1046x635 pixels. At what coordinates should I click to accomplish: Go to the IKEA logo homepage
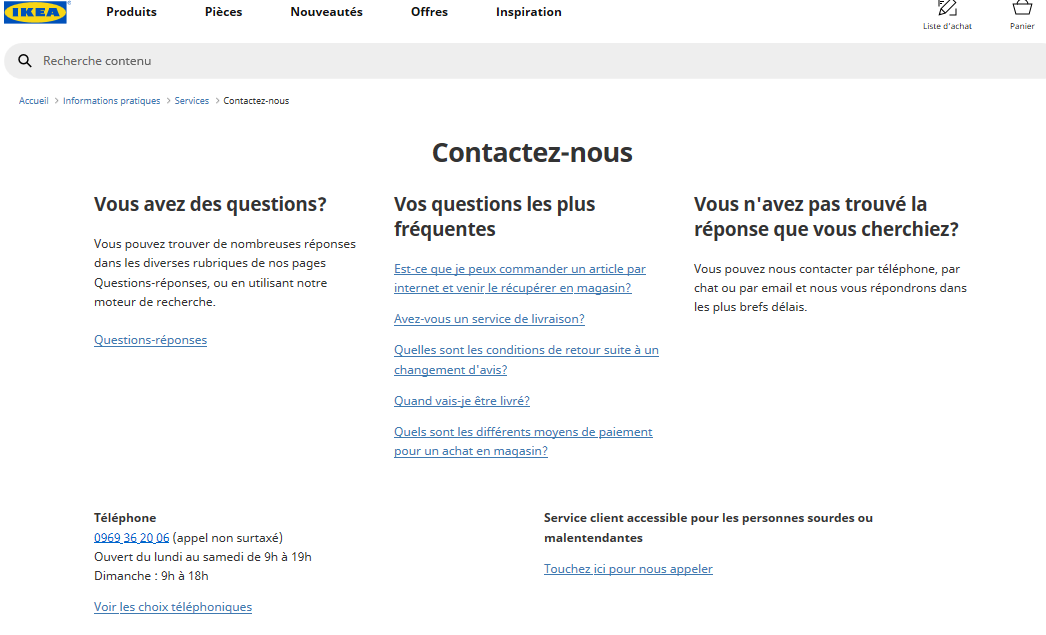pyautogui.click(x=36, y=12)
